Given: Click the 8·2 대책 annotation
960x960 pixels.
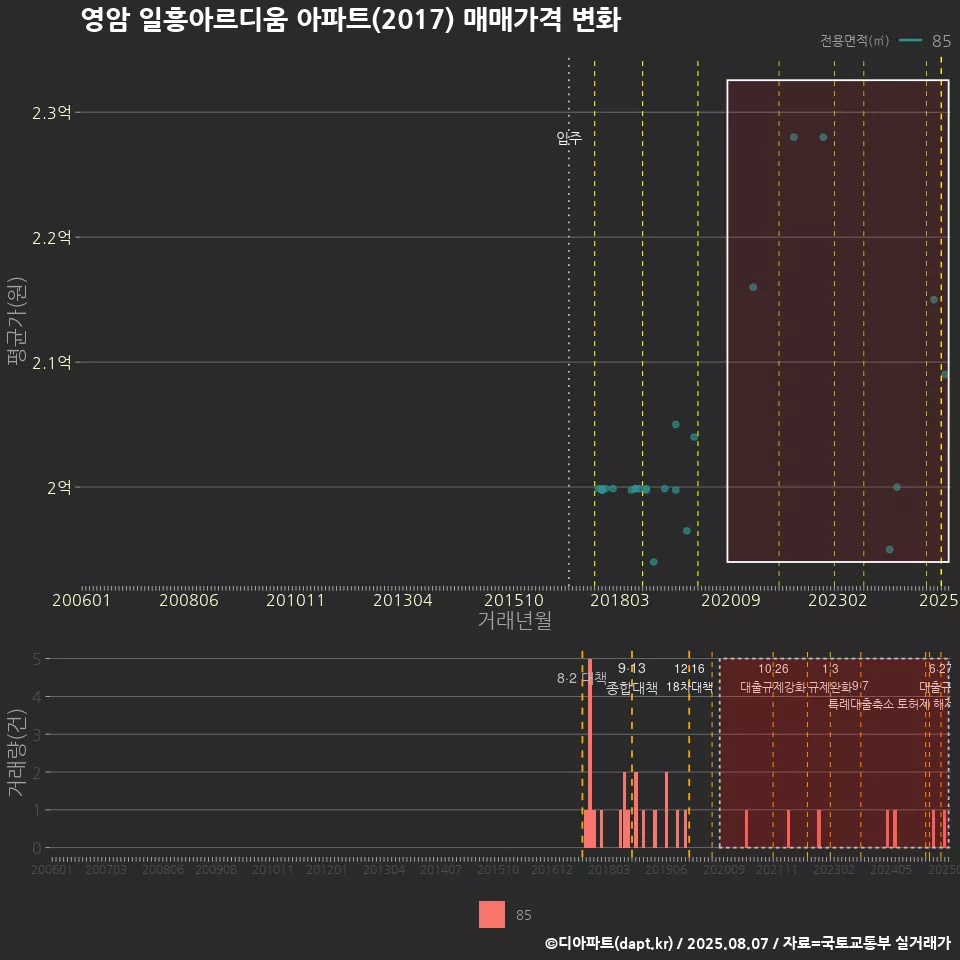Looking at the screenshot, I should [582, 678].
